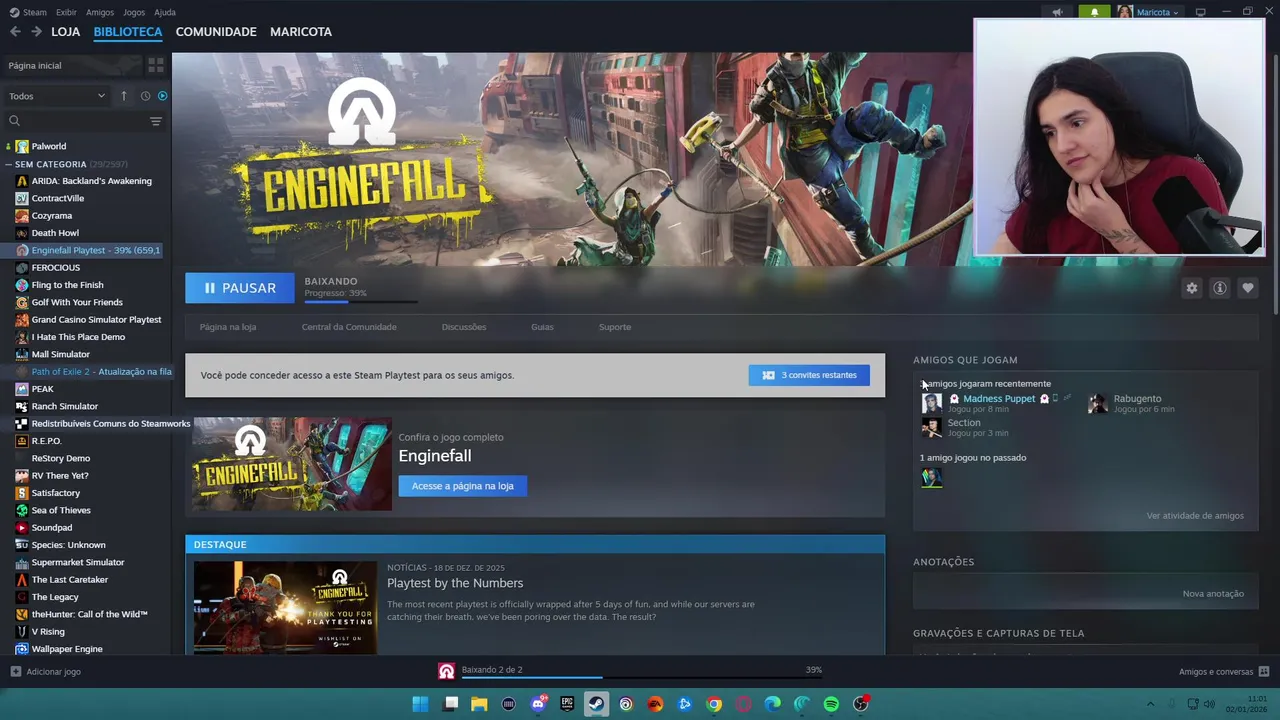Open the Steam menu
The height and width of the screenshot is (720, 1280).
(28, 12)
